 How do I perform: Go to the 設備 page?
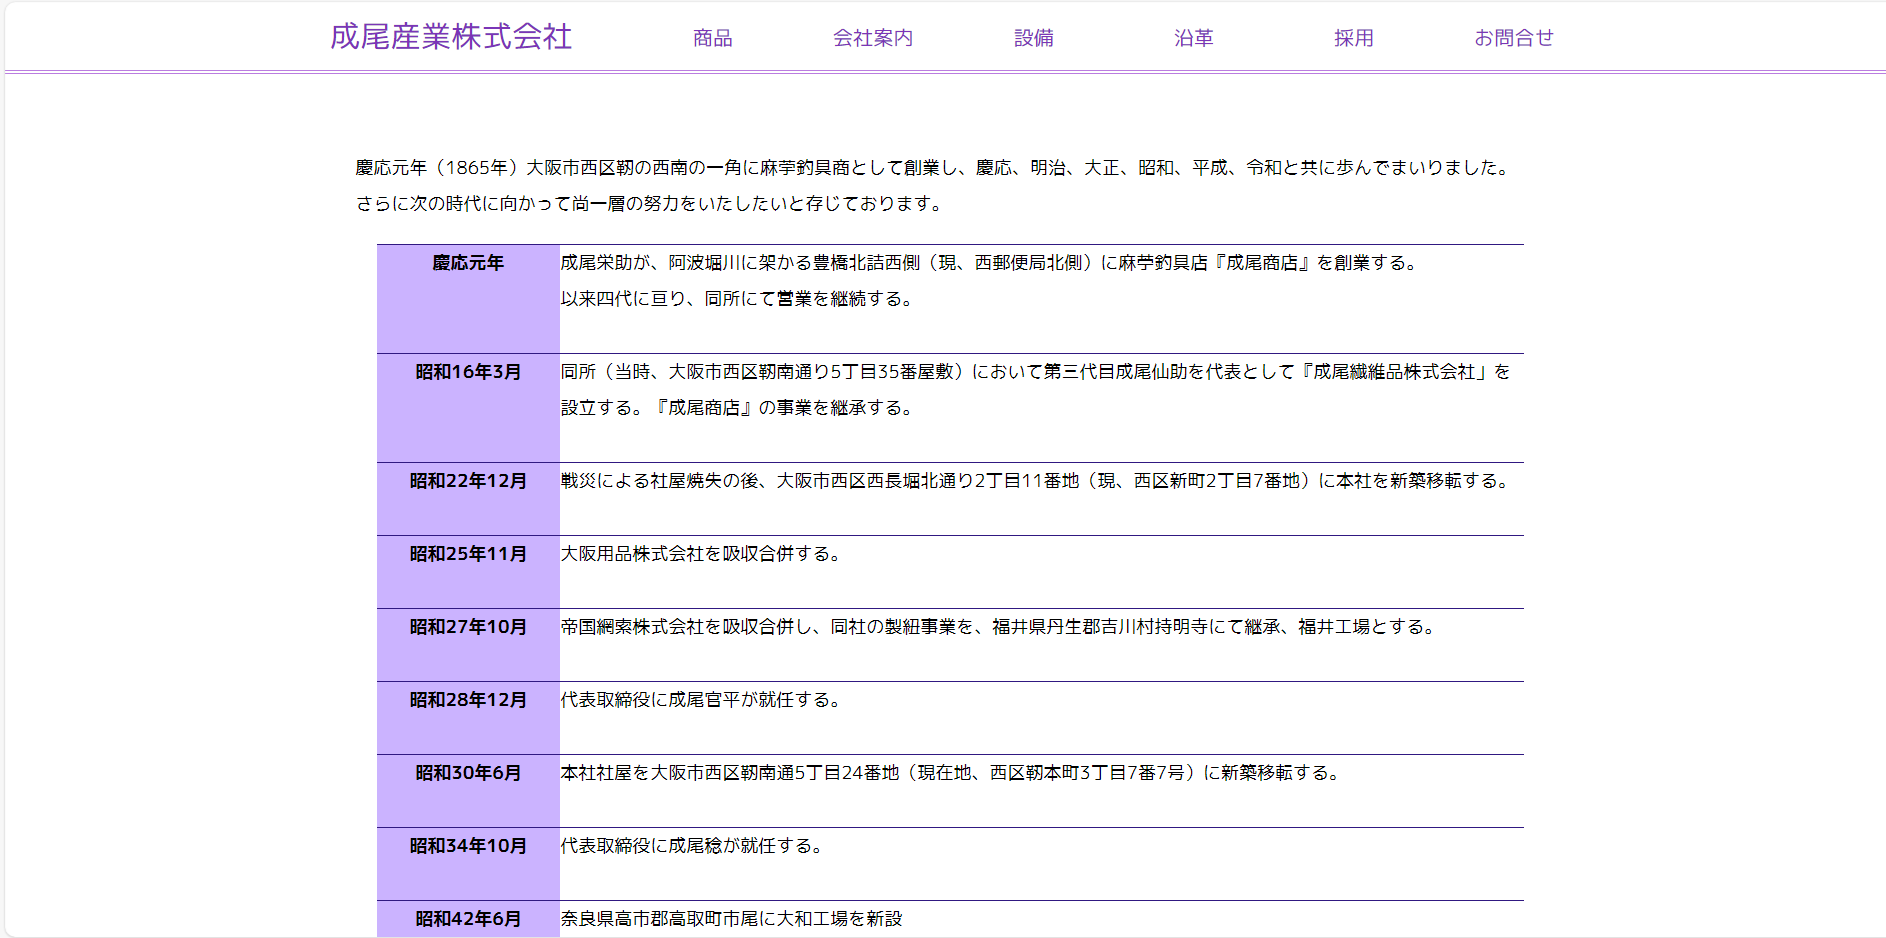pos(1034,38)
